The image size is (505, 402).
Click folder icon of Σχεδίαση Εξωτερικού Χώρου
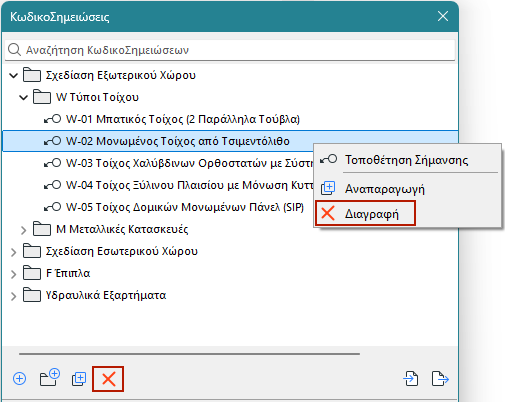[32, 75]
